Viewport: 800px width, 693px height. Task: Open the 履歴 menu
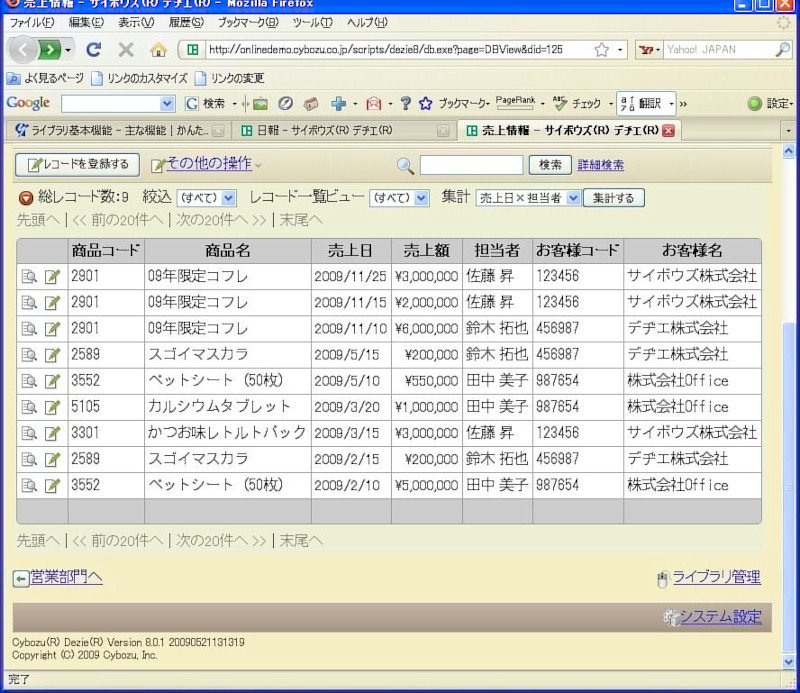pos(186,22)
